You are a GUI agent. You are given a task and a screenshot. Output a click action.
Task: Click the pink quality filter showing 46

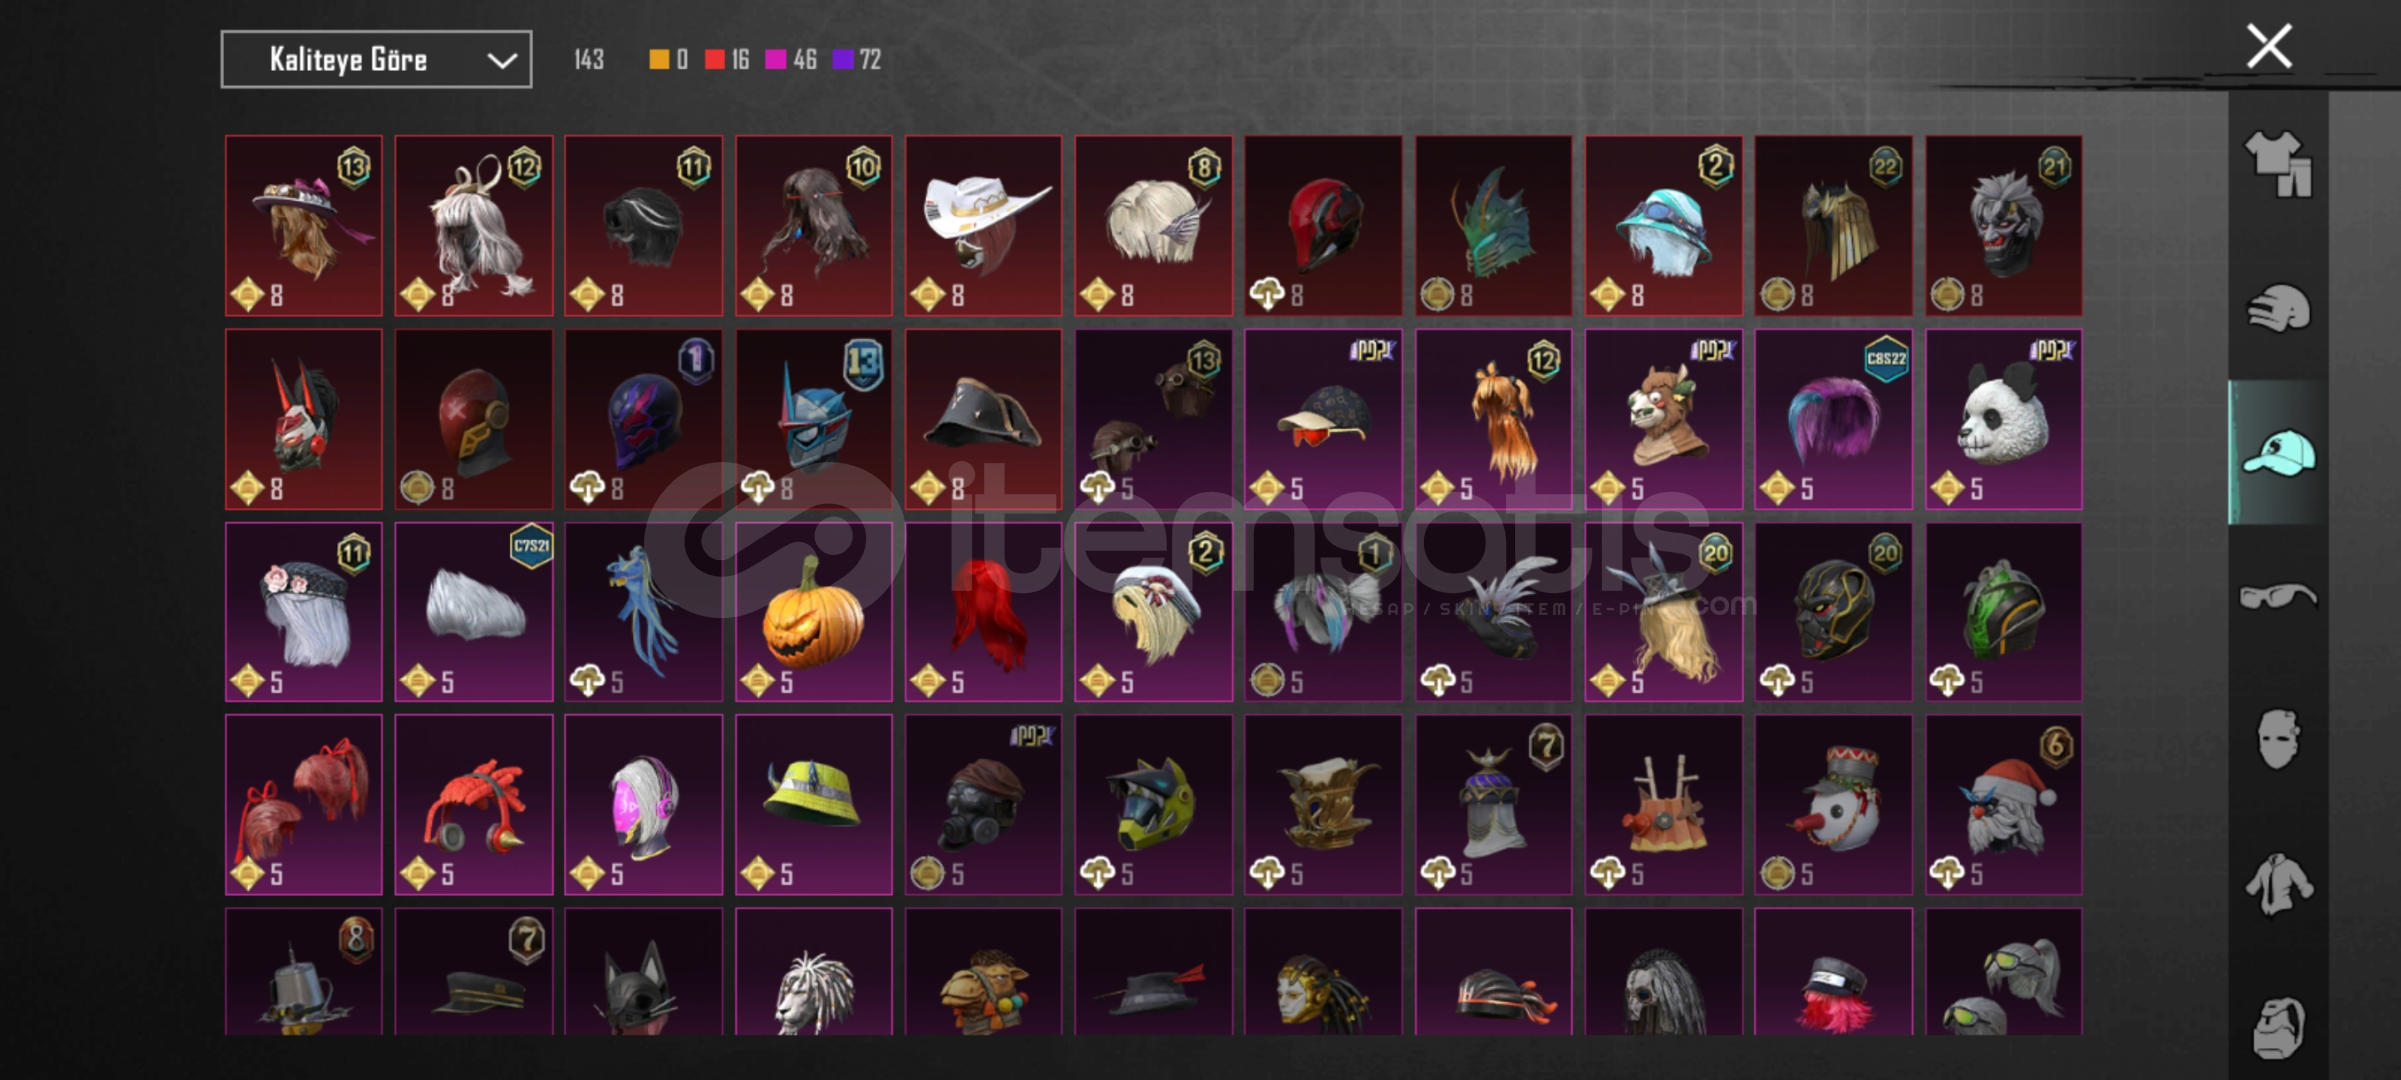point(791,60)
